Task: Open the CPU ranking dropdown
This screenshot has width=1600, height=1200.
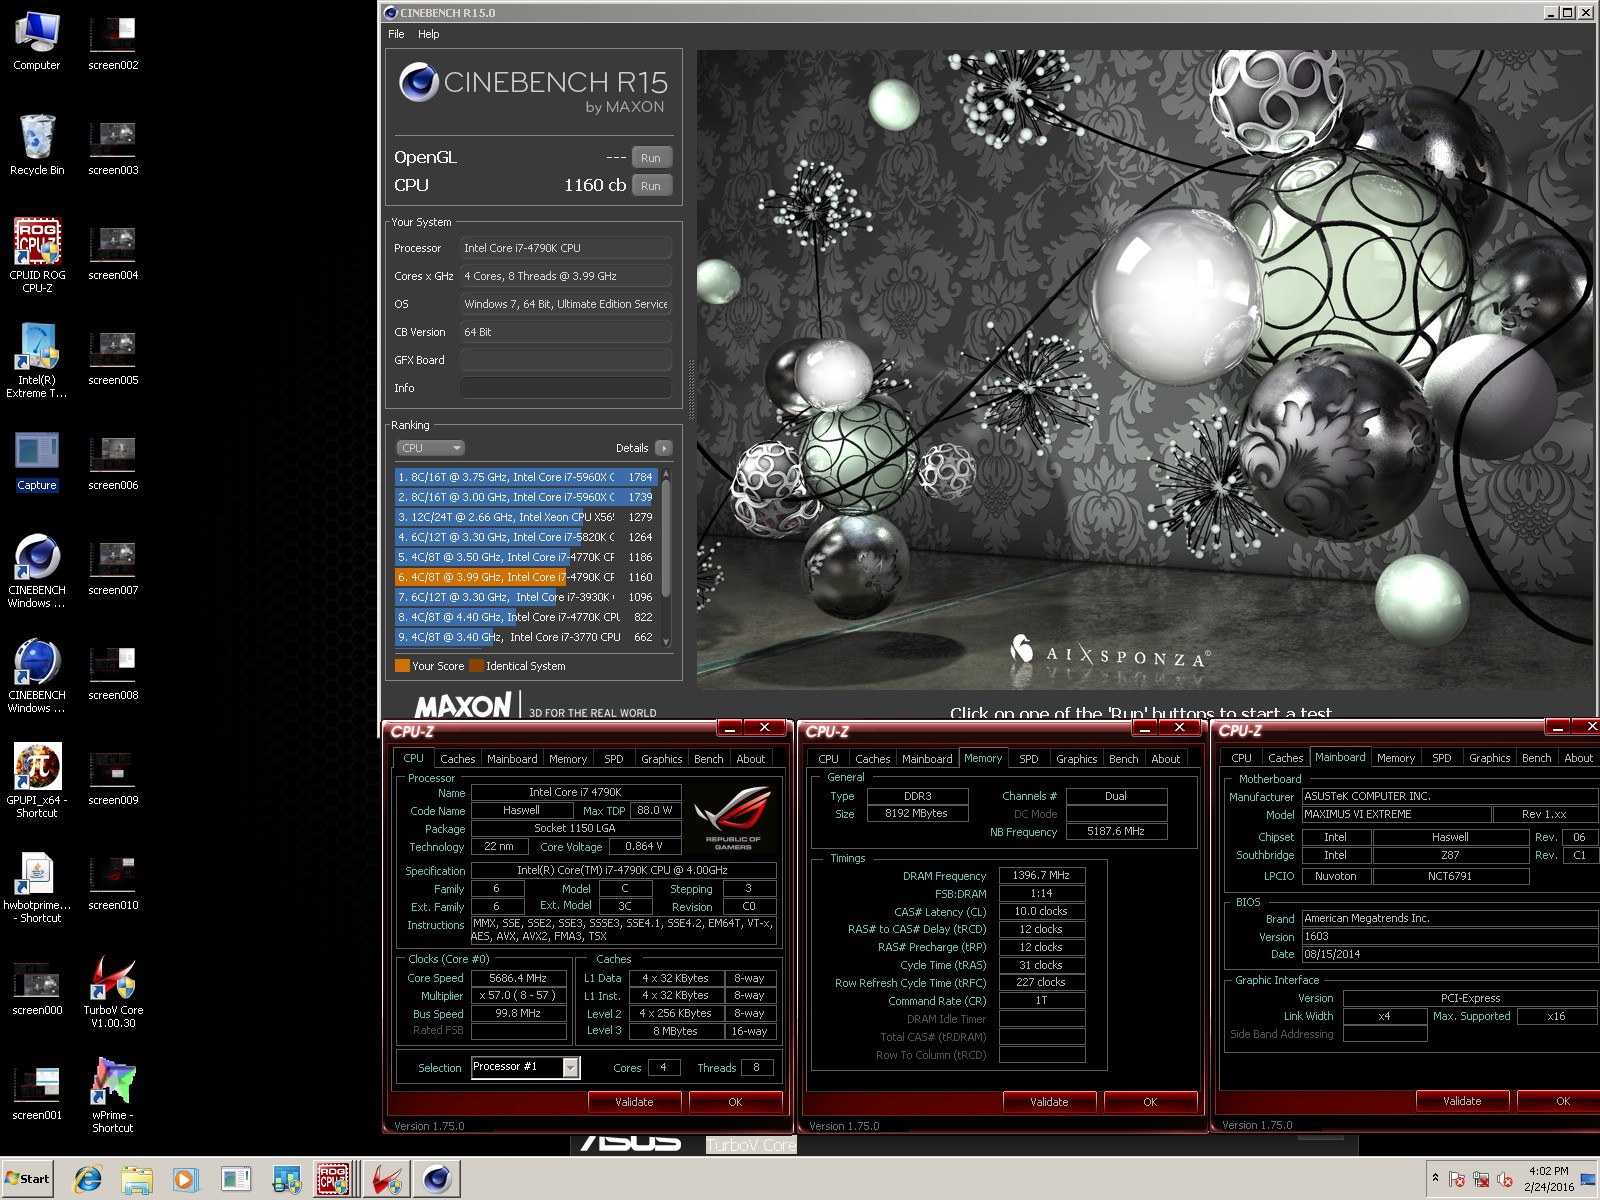Action: [431, 448]
